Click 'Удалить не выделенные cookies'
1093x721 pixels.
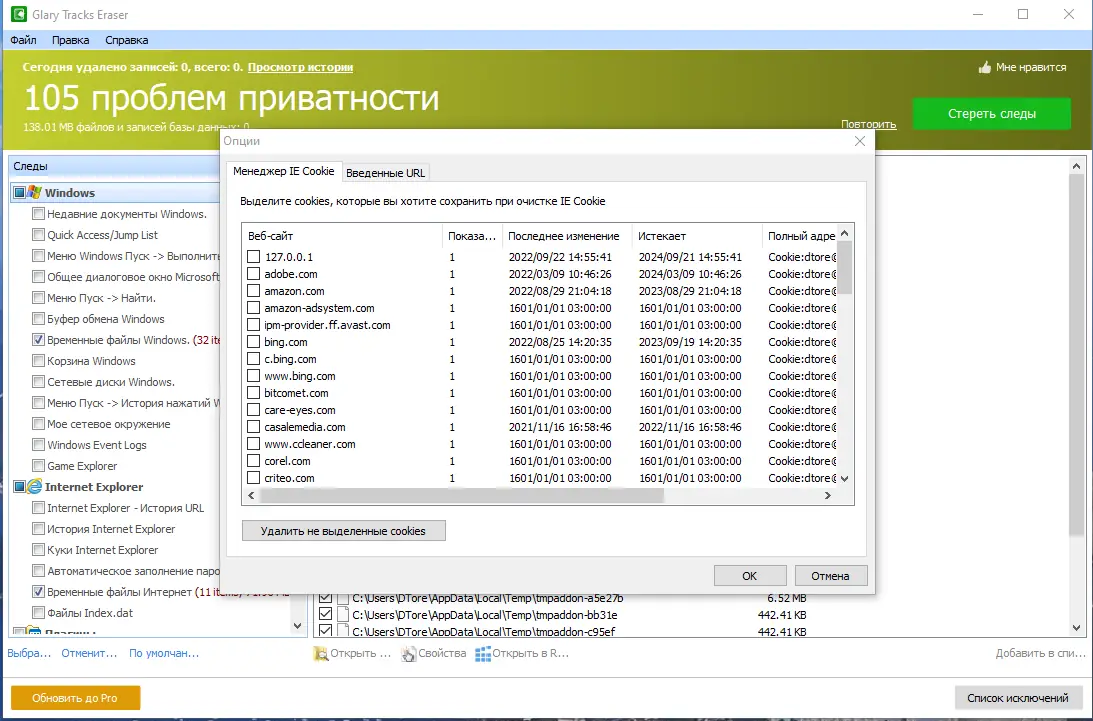point(343,530)
